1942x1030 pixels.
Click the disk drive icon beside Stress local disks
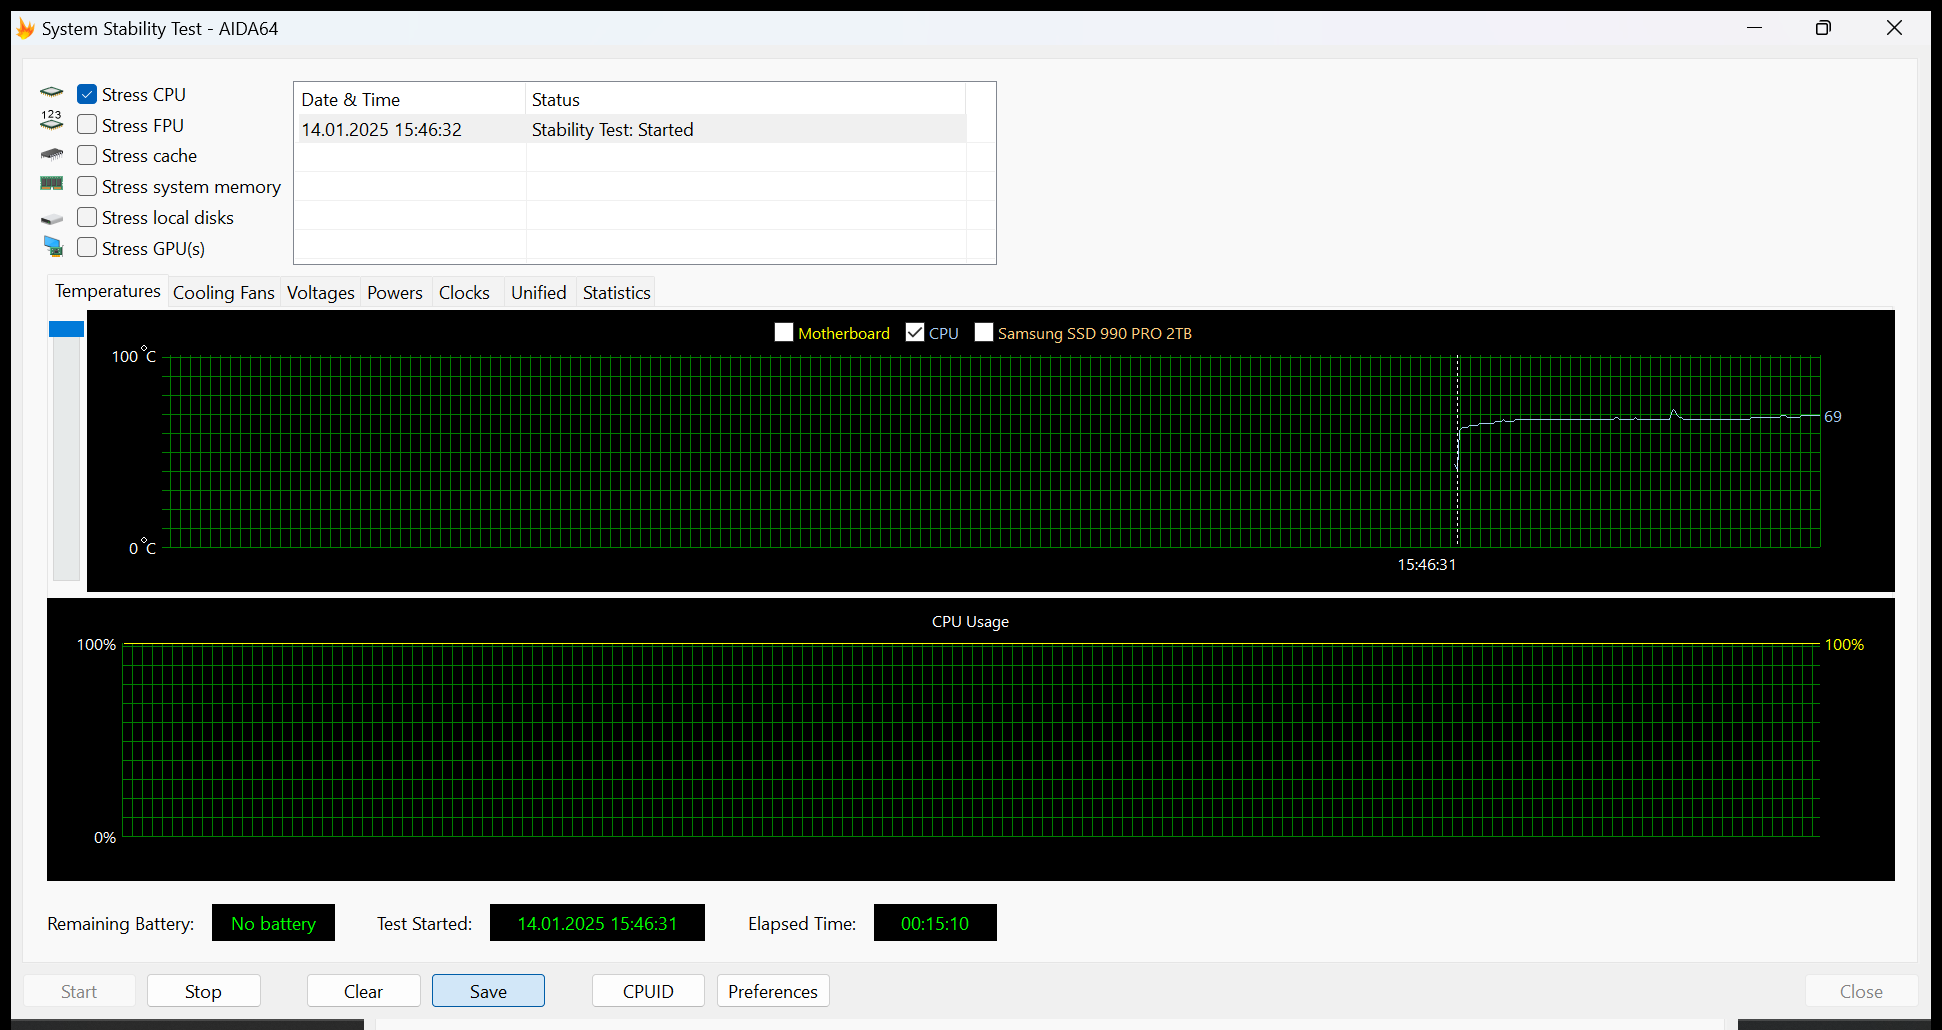click(52, 218)
